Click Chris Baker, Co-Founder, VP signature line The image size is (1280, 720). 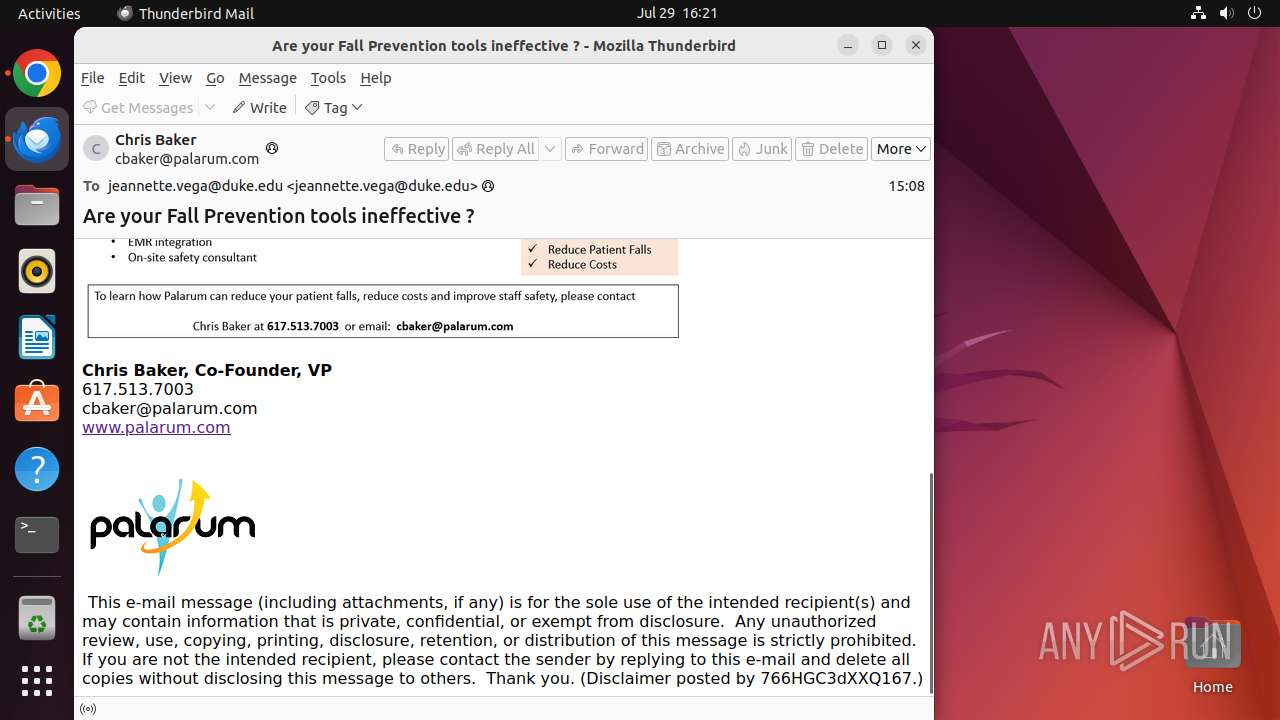pos(207,370)
